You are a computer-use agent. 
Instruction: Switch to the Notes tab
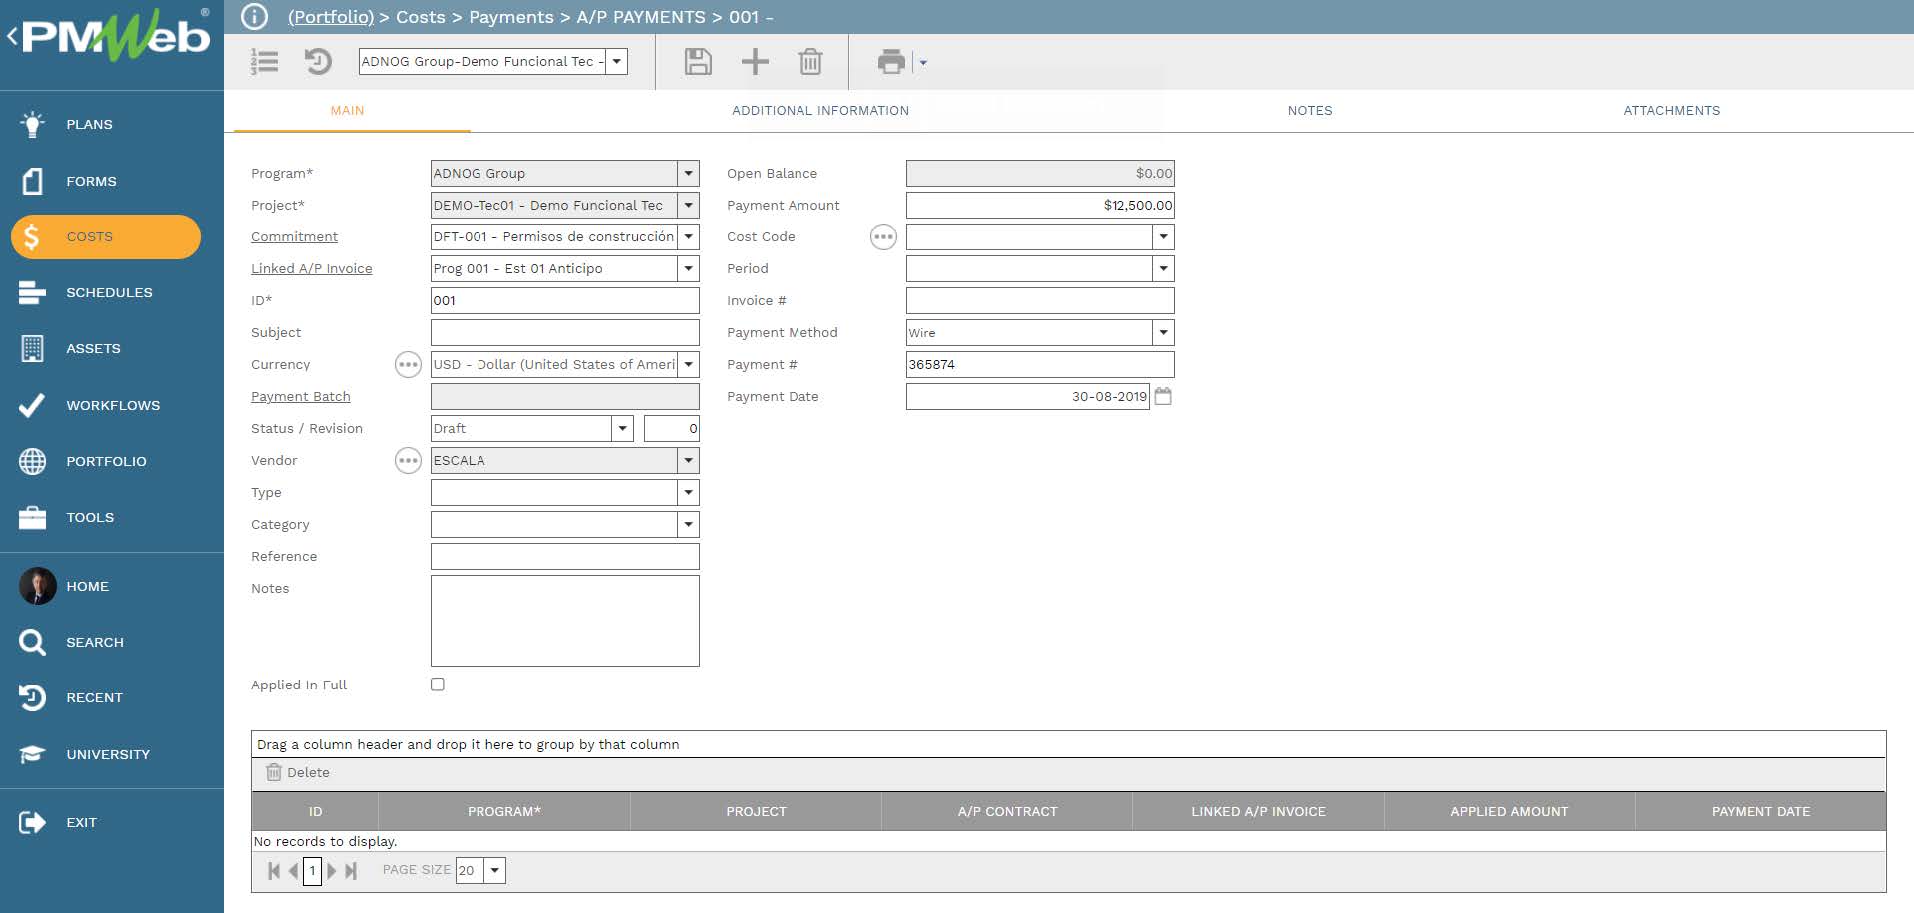click(1309, 111)
